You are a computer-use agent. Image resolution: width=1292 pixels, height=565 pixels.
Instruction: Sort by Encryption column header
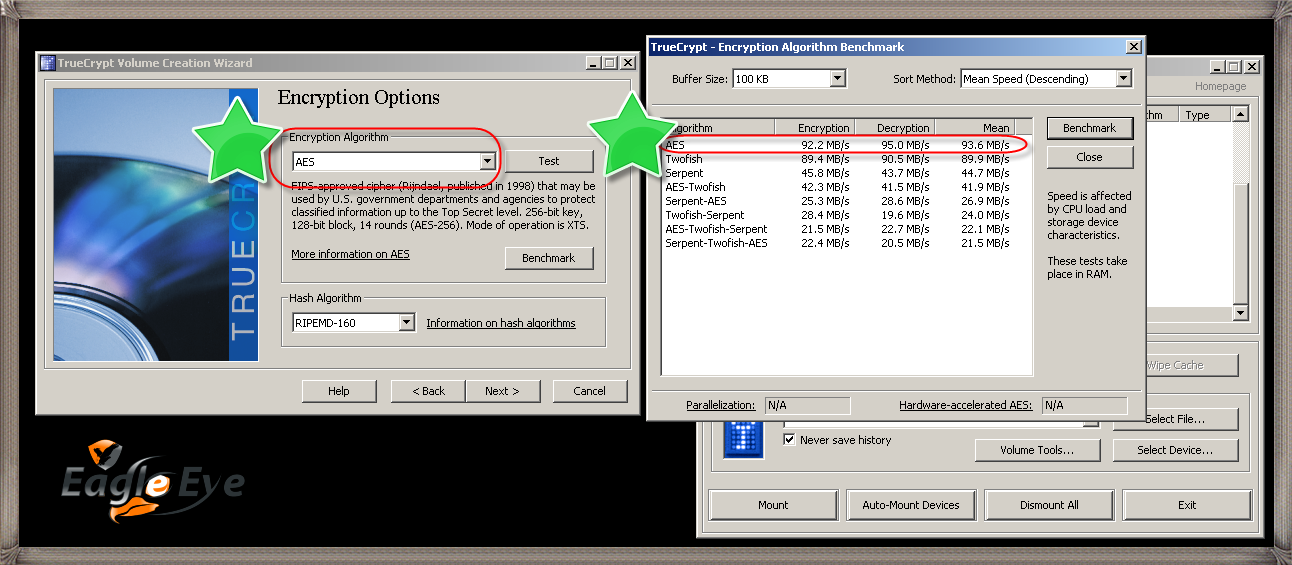tap(815, 128)
